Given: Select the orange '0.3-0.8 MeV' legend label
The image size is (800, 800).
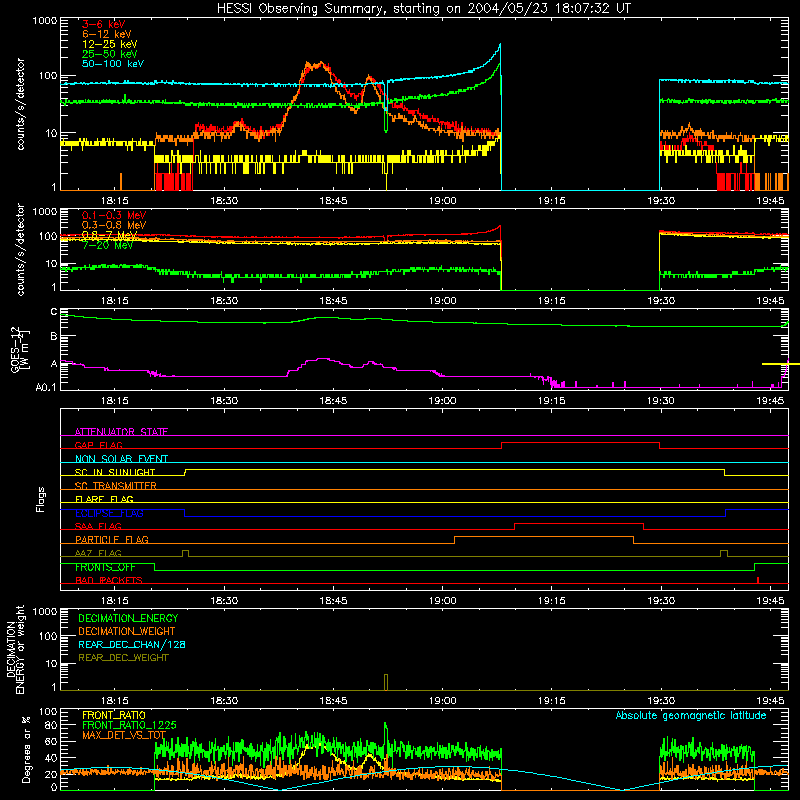Looking at the screenshot, I should 114,225.
